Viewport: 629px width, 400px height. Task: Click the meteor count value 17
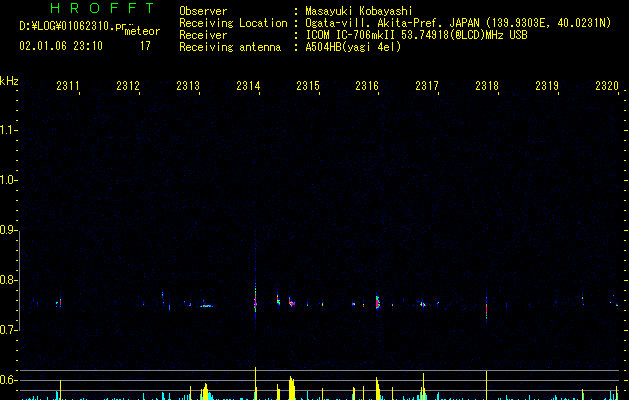pyautogui.click(x=145, y=46)
